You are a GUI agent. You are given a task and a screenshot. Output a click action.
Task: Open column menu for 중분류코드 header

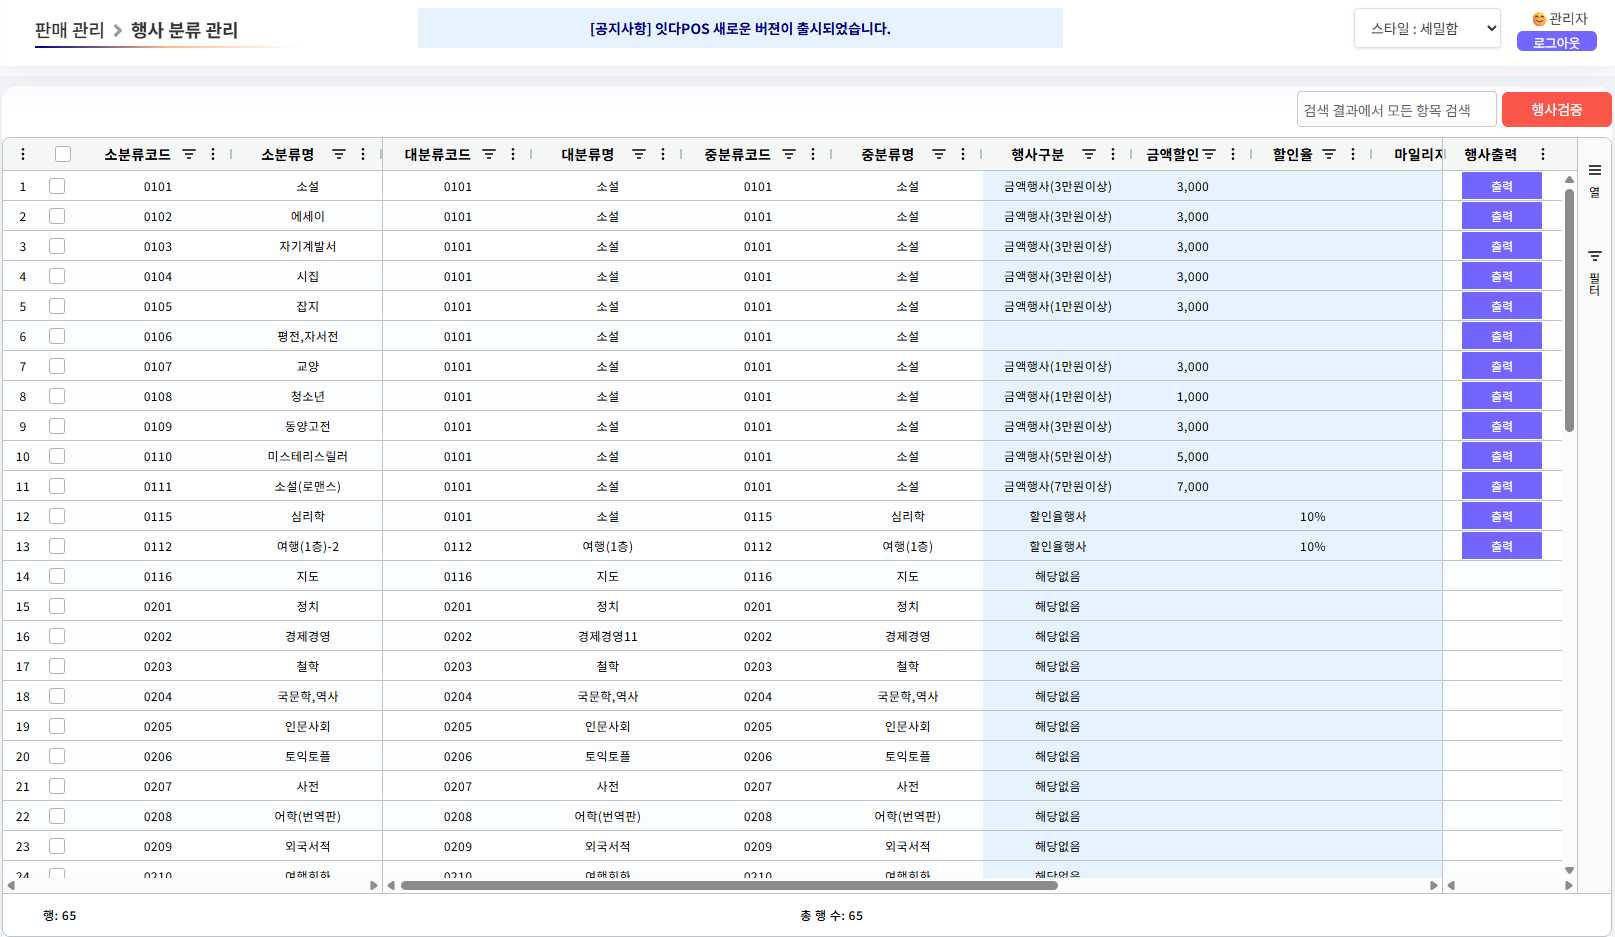[x=813, y=154]
